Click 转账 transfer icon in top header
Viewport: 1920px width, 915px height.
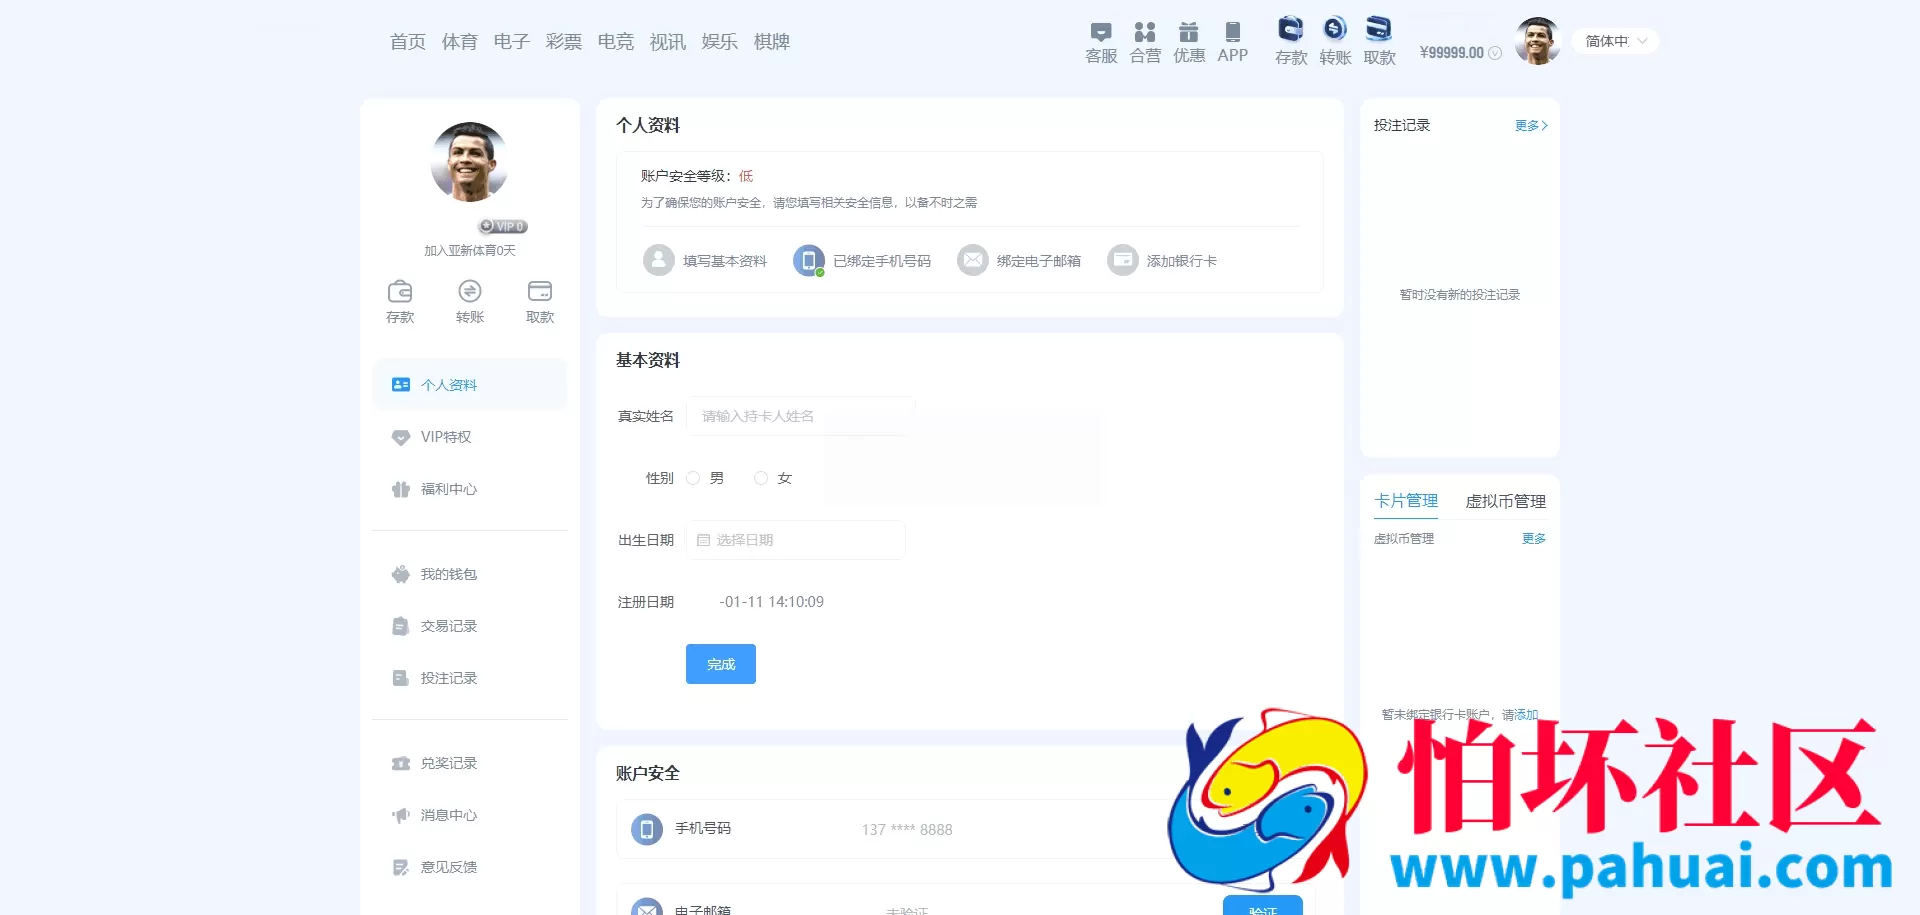pos(1335,29)
